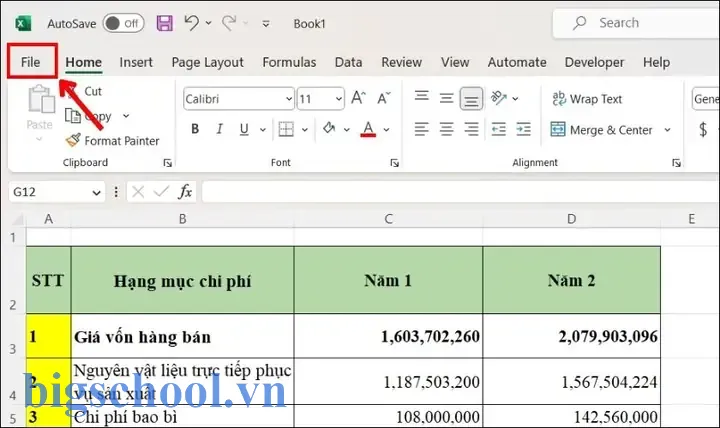Open the Review tab

pyautogui.click(x=401, y=62)
